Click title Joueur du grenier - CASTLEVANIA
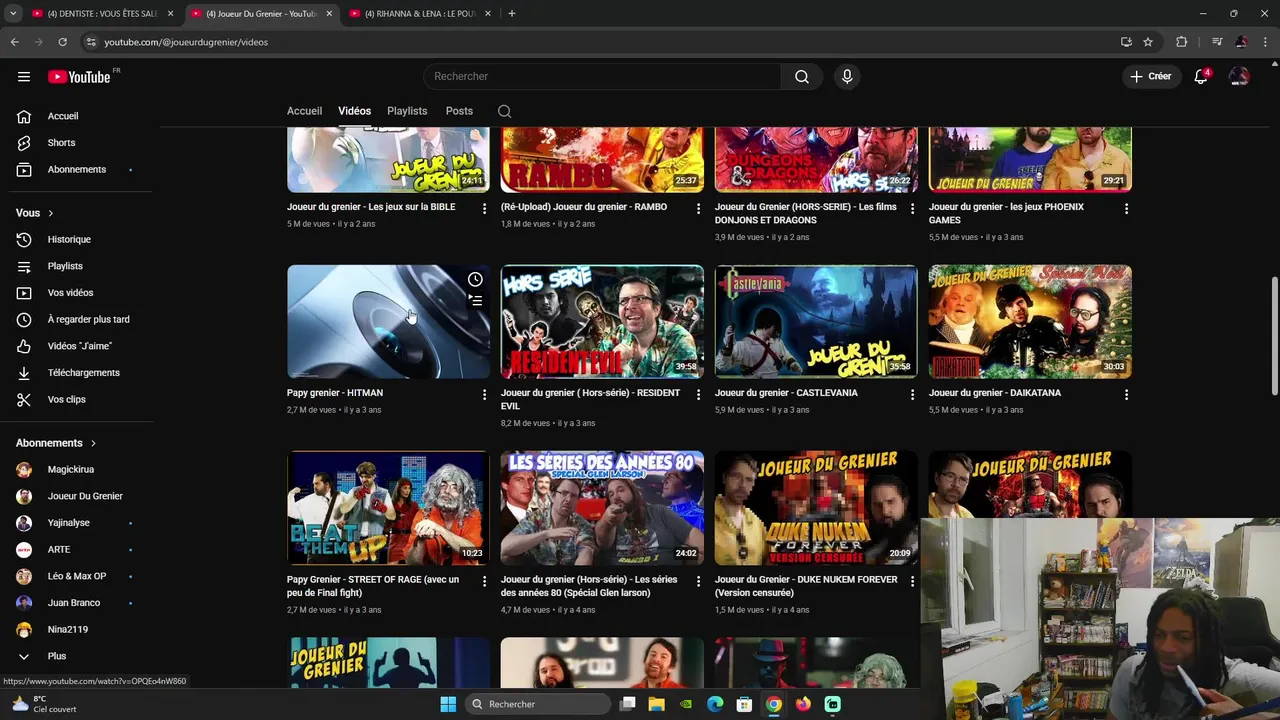1280x720 pixels. pyautogui.click(x=786, y=393)
